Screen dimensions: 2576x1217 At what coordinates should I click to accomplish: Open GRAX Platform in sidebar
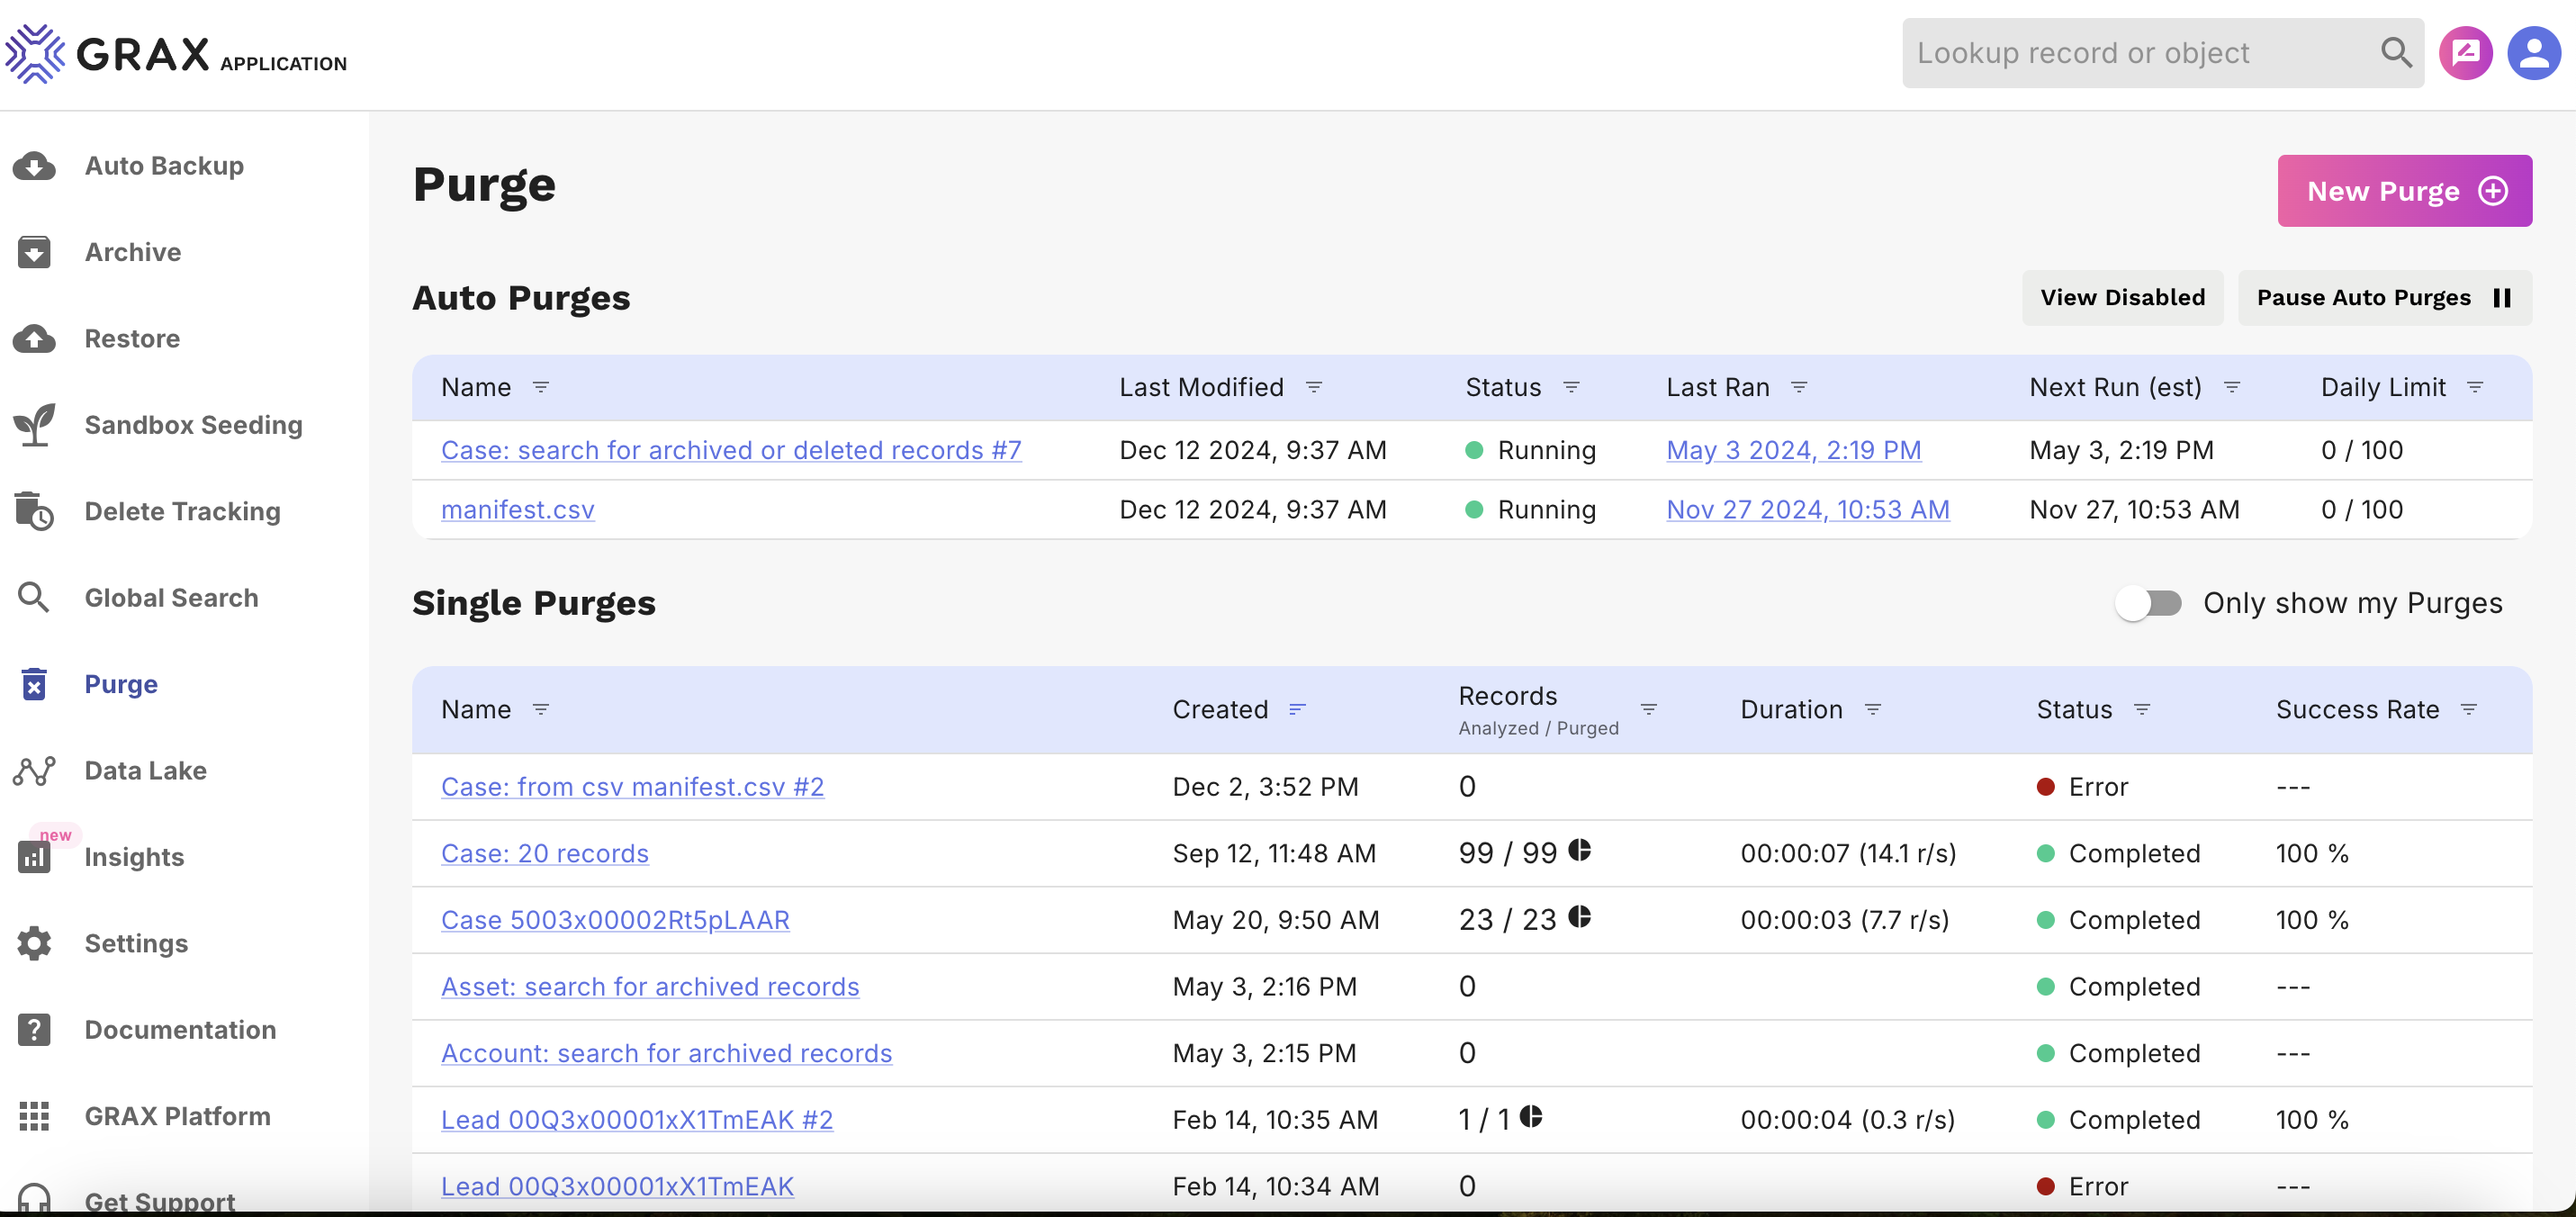(x=178, y=1116)
